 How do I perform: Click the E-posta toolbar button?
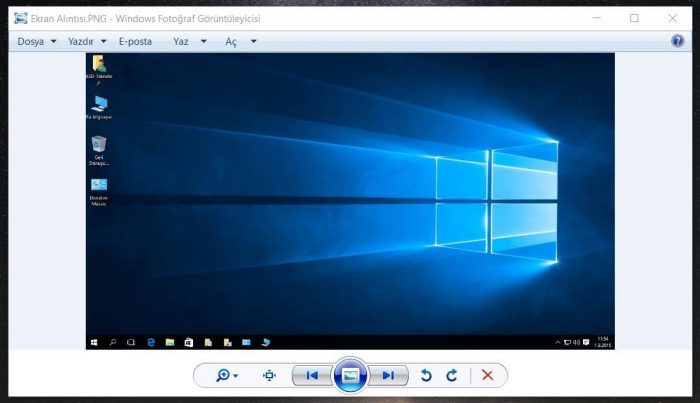click(135, 42)
